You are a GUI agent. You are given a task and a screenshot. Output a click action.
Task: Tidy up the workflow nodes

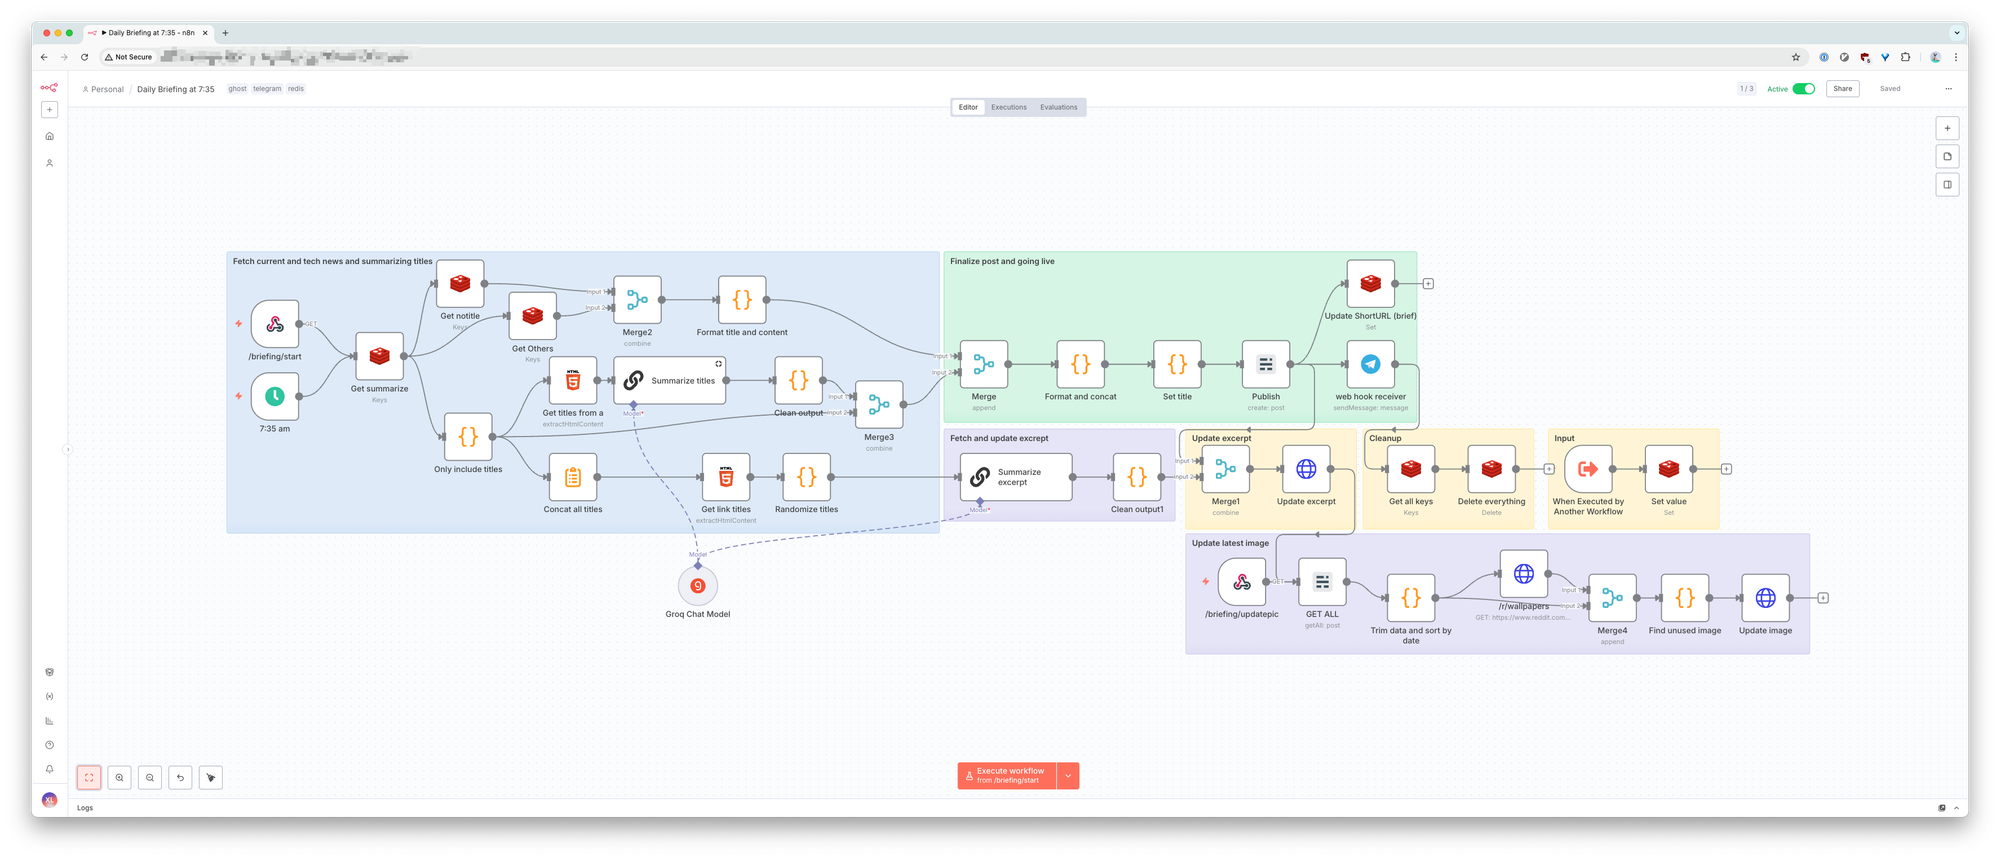[210, 778]
